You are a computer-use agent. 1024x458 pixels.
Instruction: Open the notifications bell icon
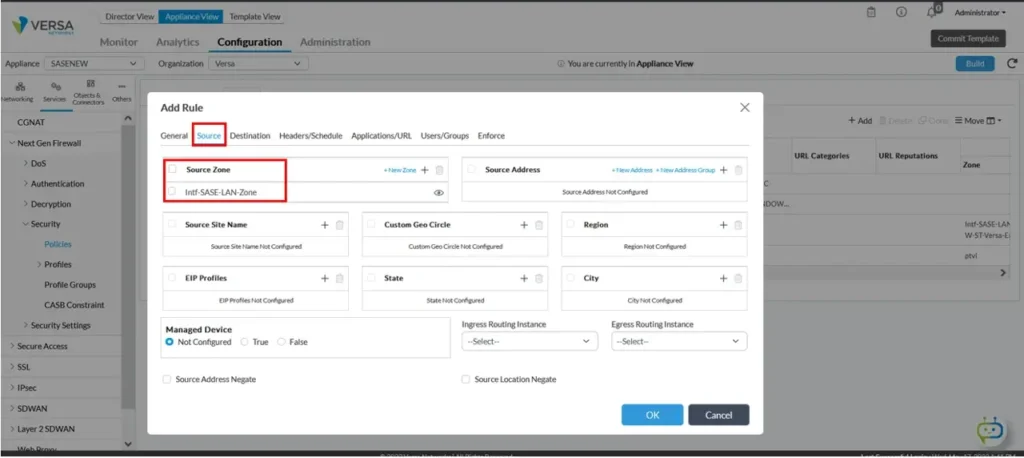click(932, 13)
